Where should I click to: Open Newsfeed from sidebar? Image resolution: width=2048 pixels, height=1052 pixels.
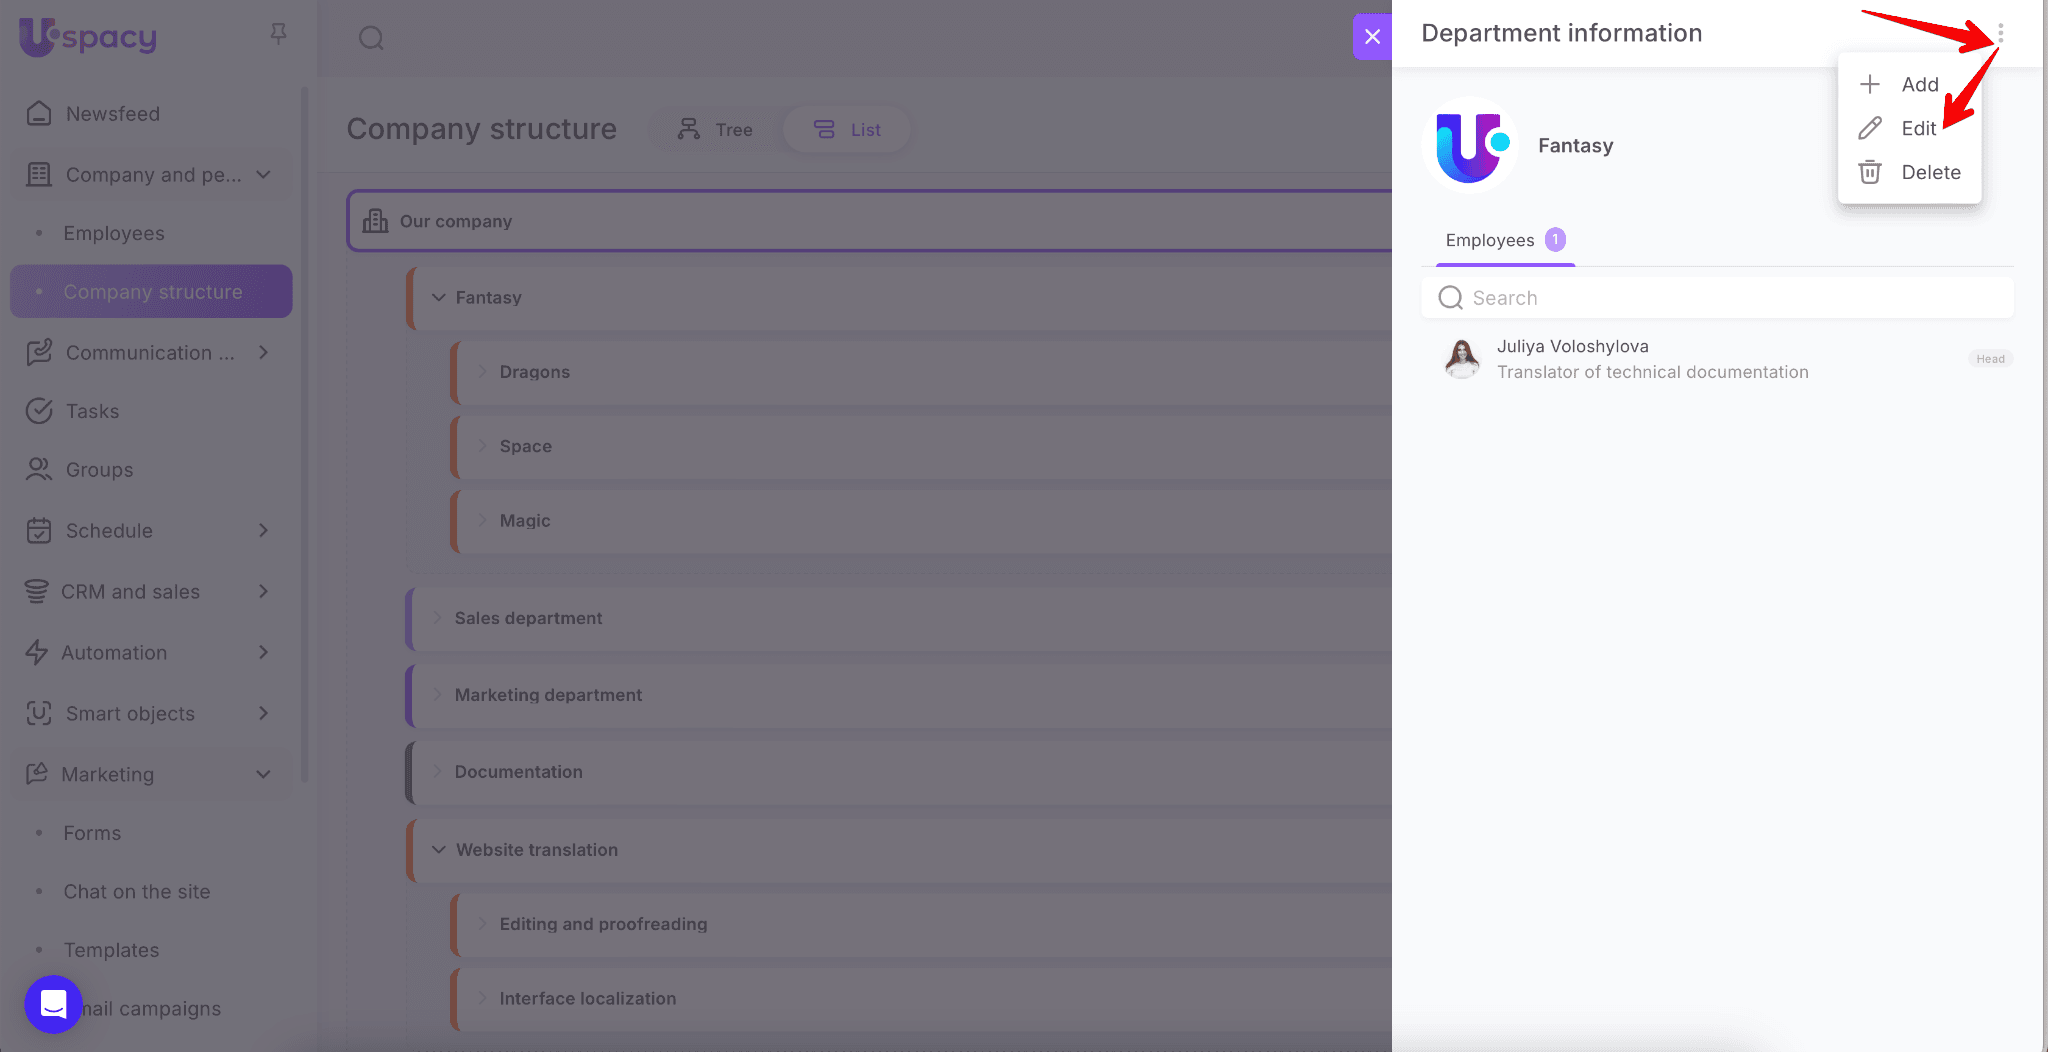click(x=112, y=114)
